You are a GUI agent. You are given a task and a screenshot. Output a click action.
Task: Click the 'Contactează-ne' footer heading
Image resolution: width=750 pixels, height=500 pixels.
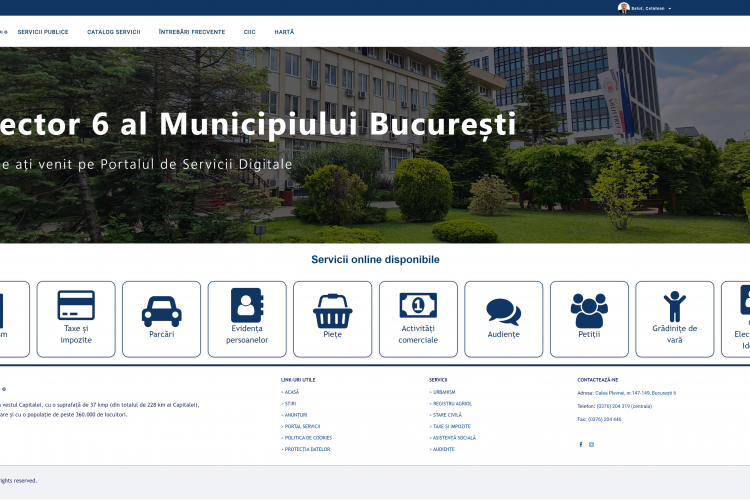coord(597,380)
